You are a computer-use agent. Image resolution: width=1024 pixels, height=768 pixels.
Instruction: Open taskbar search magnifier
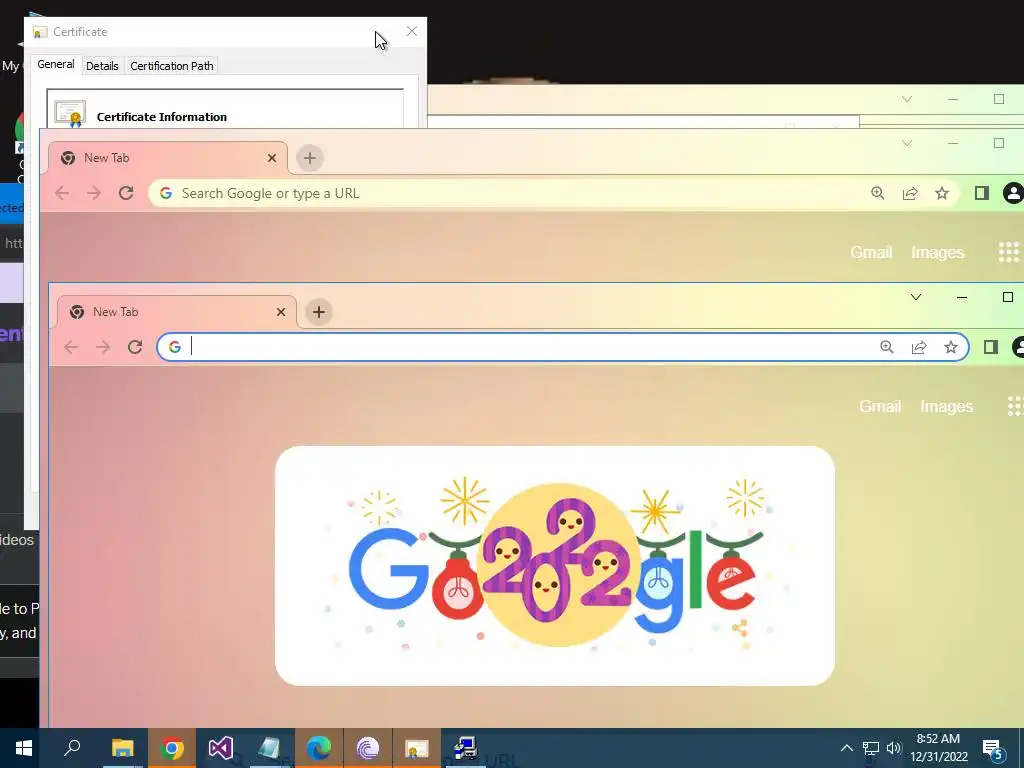[72, 748]
